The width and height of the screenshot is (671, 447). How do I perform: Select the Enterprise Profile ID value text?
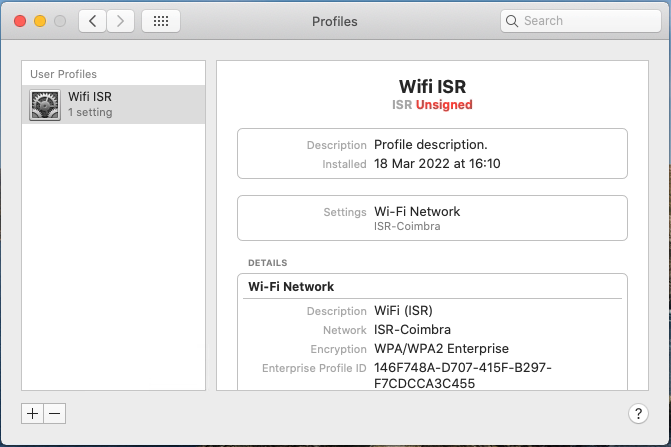463,376
